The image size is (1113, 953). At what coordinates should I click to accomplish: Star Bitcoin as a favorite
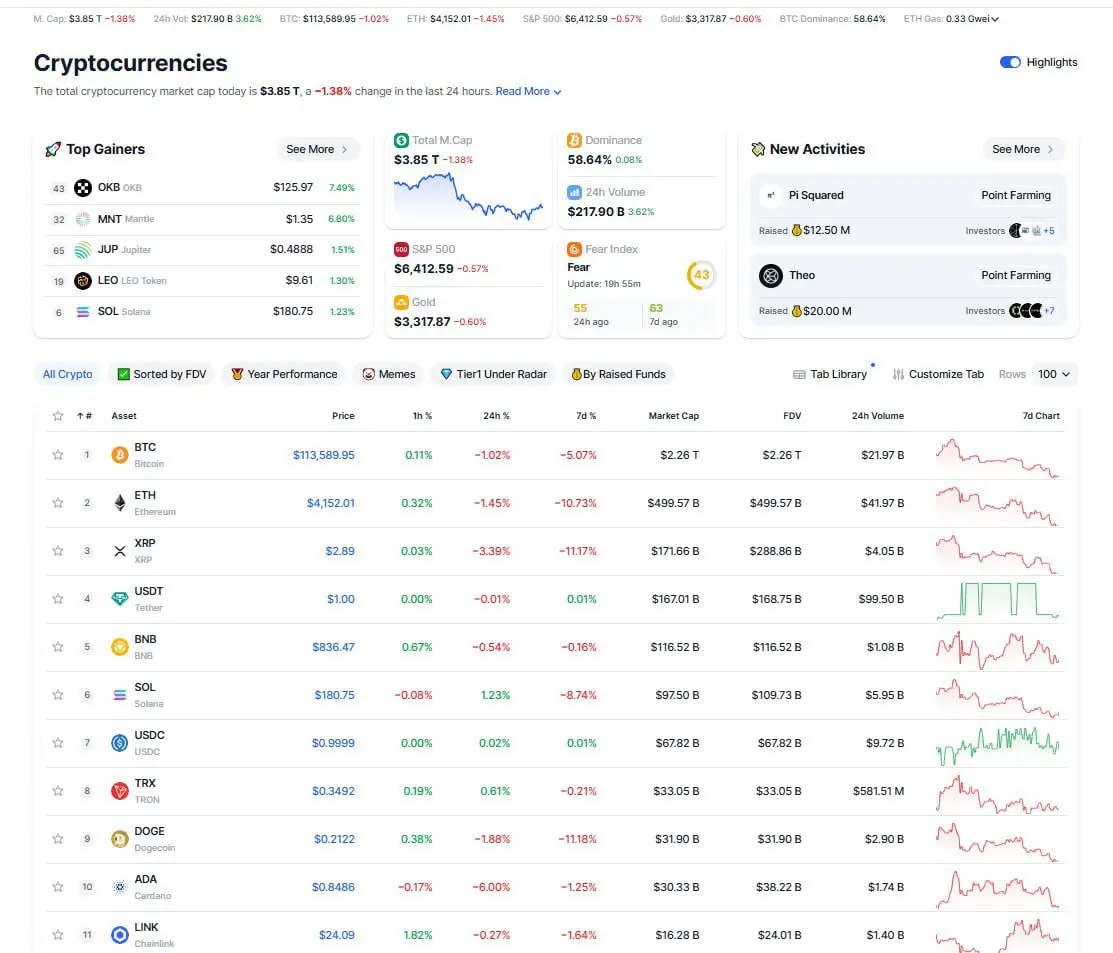(x=58, y=455)
